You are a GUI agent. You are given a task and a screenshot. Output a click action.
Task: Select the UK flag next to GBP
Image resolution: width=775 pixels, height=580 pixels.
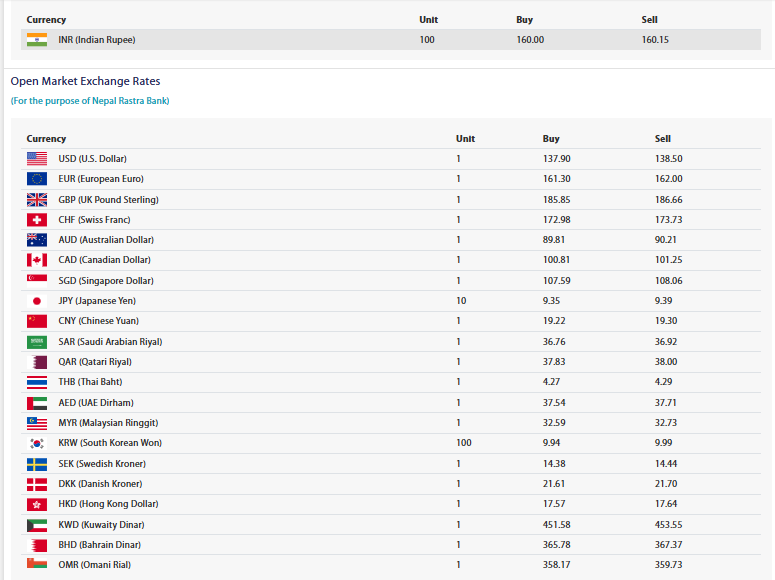(37, 200)
